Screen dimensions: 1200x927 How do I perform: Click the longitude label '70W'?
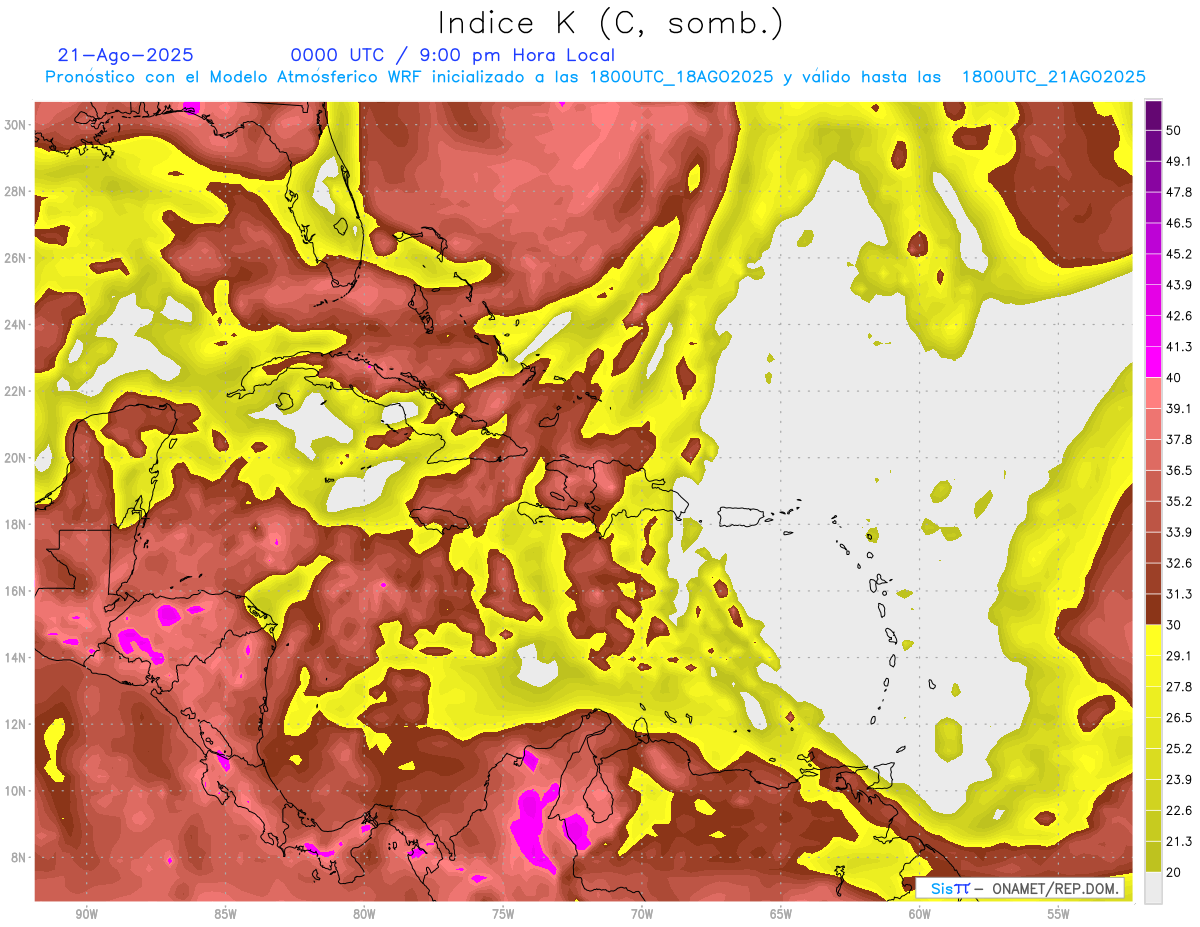(x=642, y=913)
